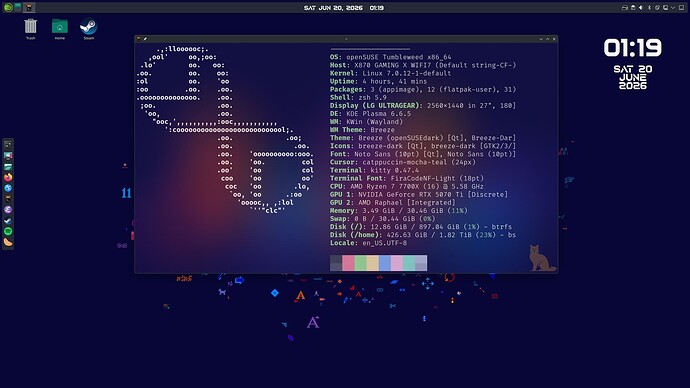Screen dimensions: 690x388
Task: Click the "Memory: 3.49 GiB" line
Action: pyautogui.click(x=399, y=211)
